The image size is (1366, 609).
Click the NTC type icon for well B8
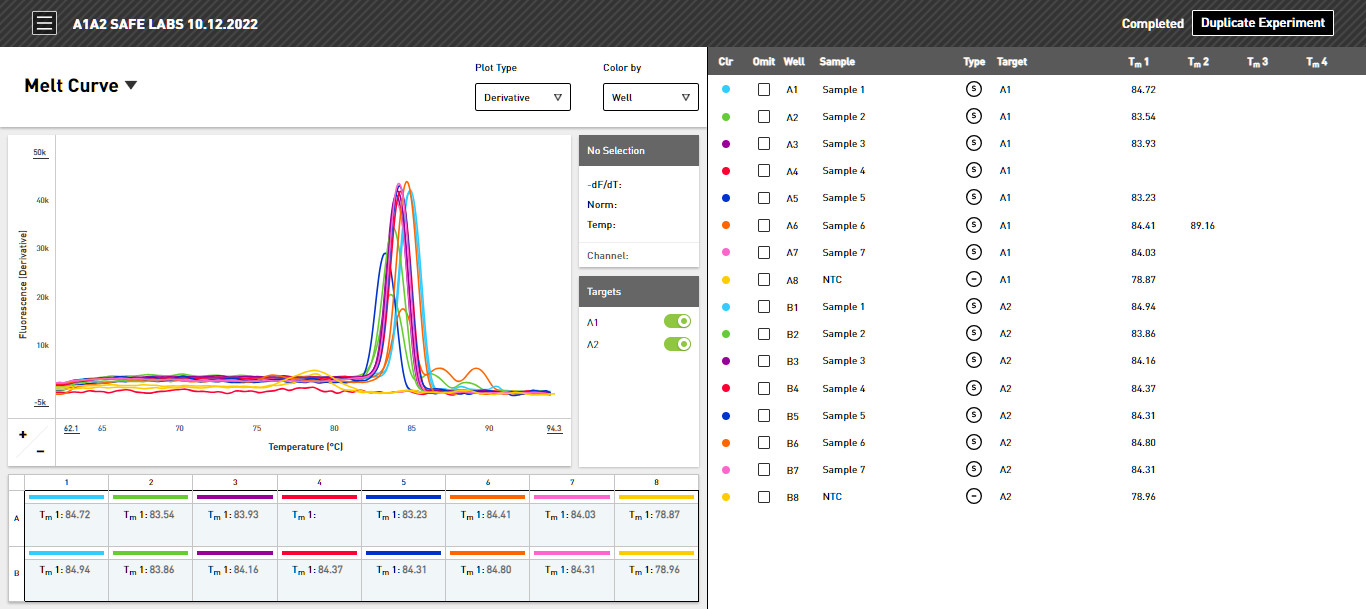pyautogui.click(x=974, y=496)
